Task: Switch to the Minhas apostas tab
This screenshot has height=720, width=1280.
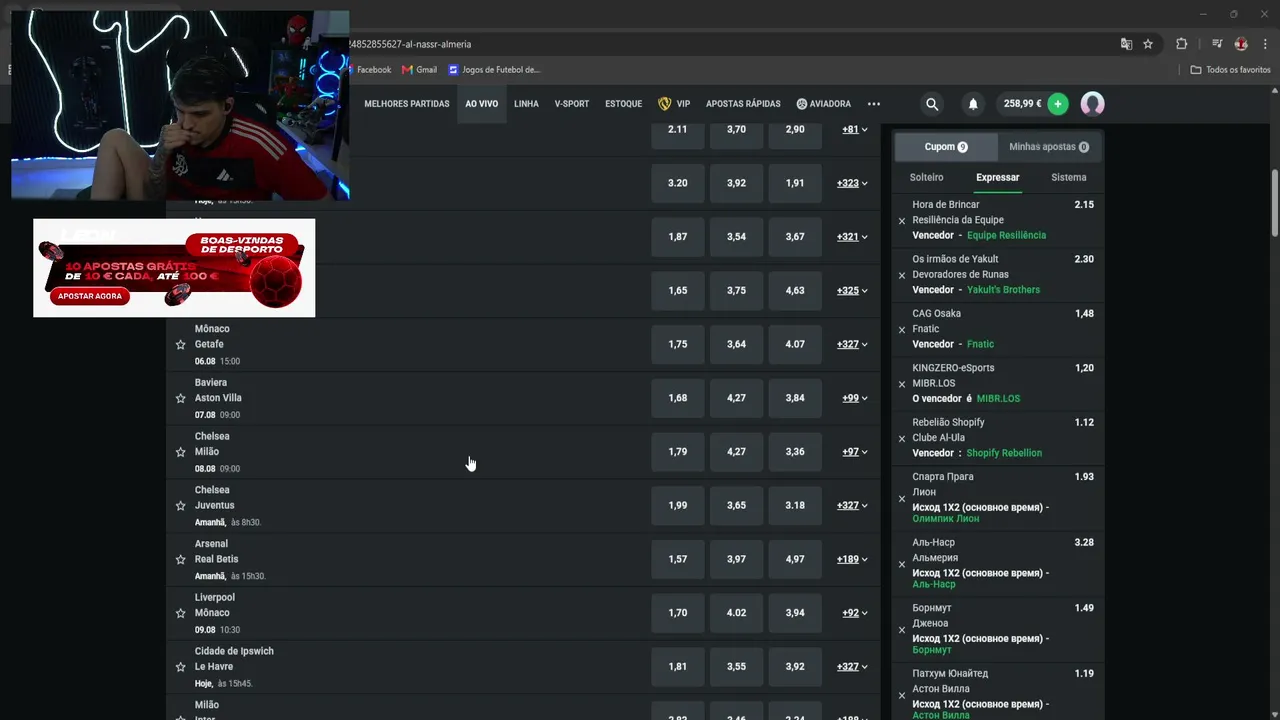Action: point(1049,147)
